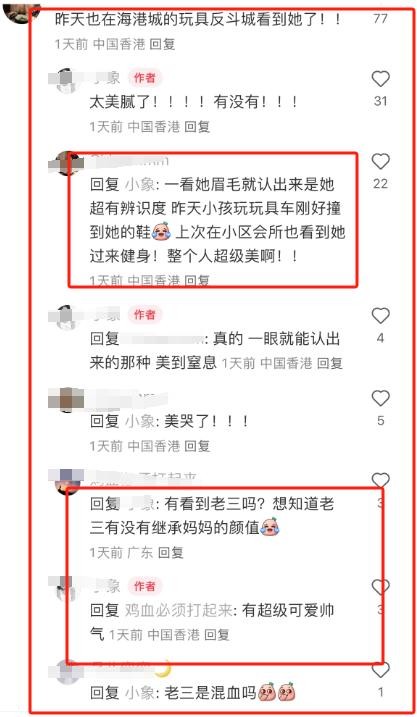Open 小象 mention in 美哭了 comment
Viewport: 417px width, 717px height.
click(x=140, y=421)
